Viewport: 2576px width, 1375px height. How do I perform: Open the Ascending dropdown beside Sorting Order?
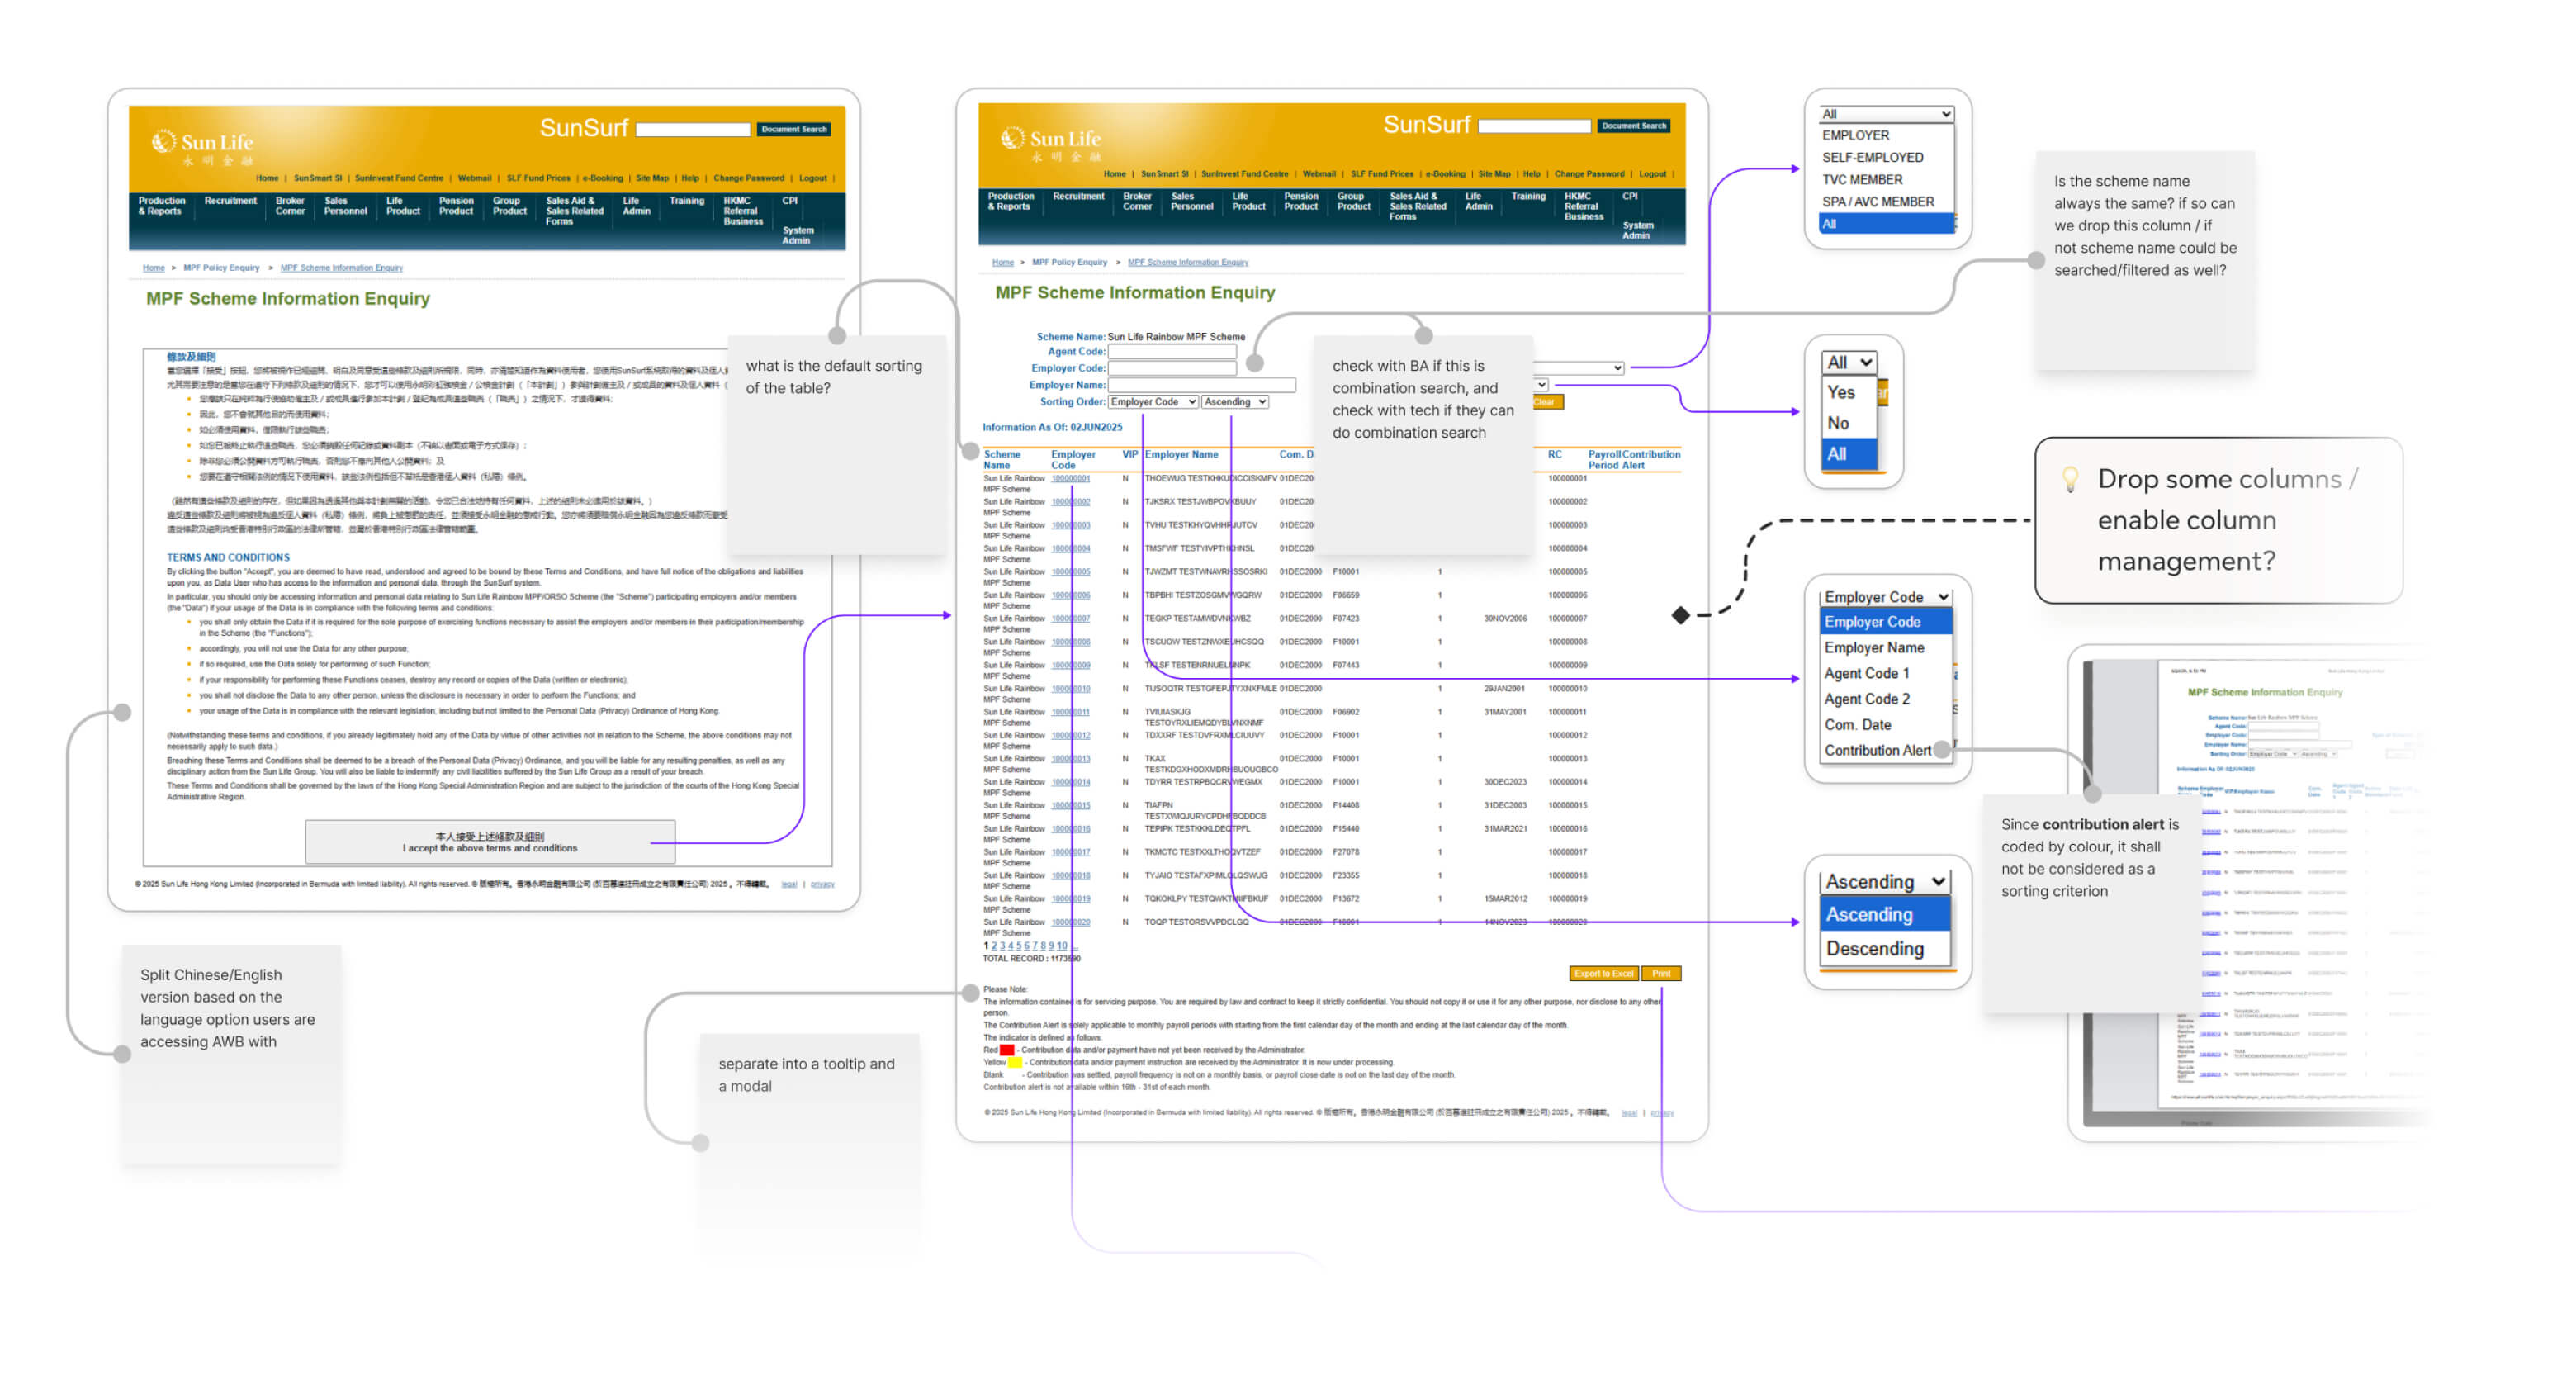(x=1235, y=402)
